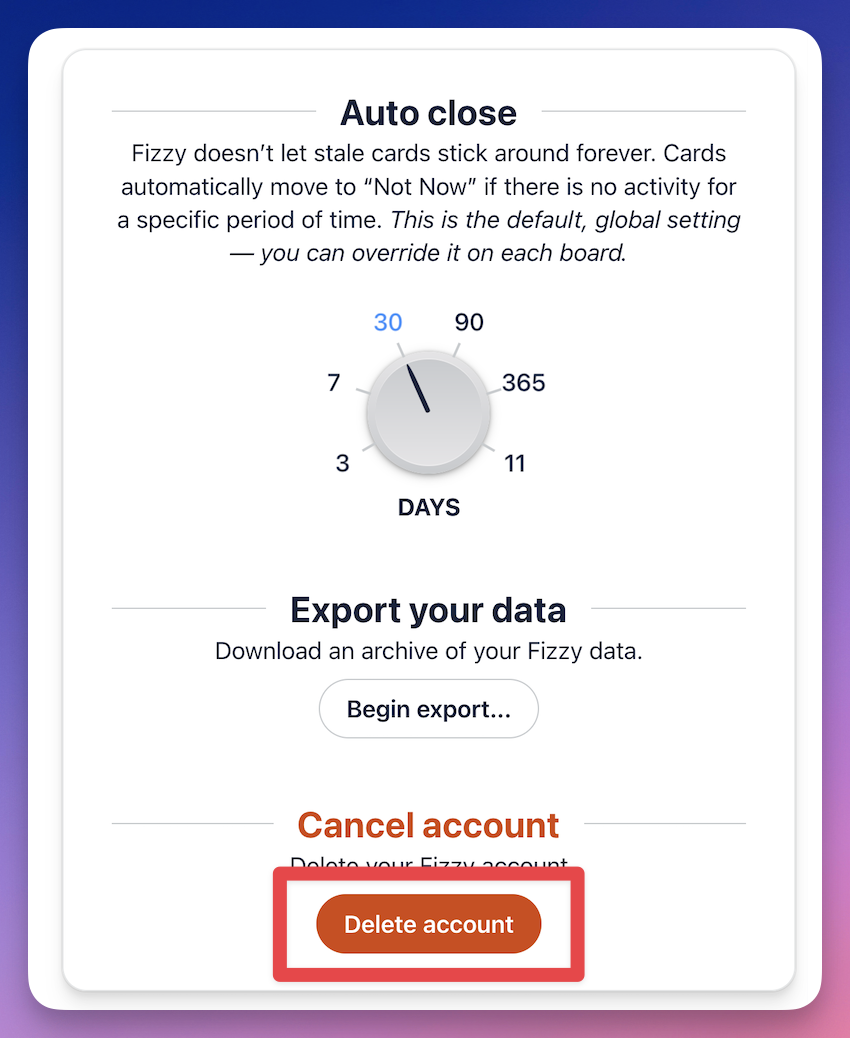The width and height of the screenshot is (850, 1038).
Task: Click the Delete account button
Action: [428, 924]
